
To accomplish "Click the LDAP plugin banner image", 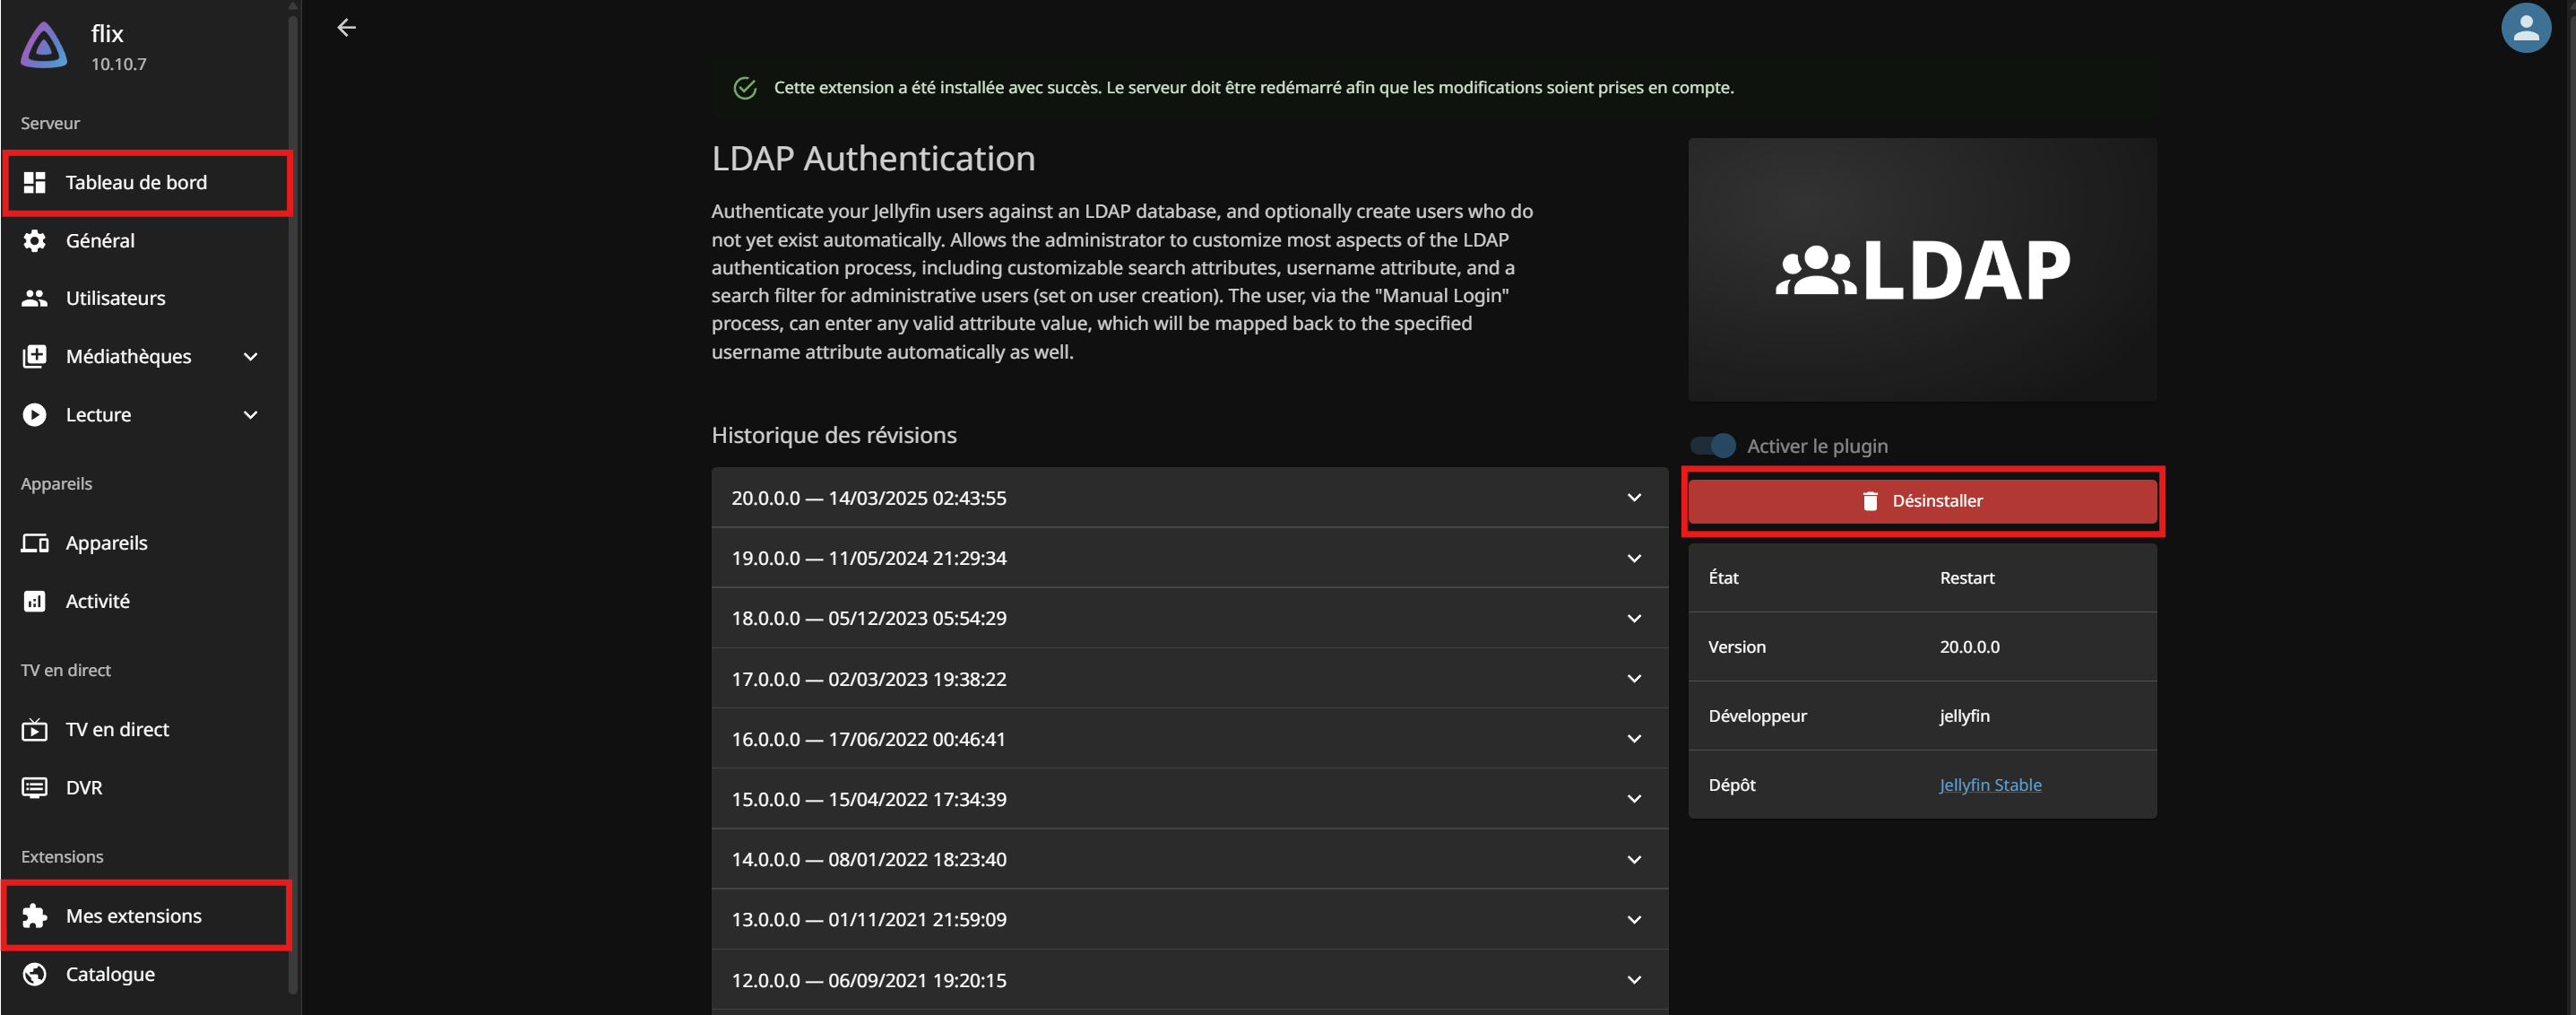I will coord(1921,270).
